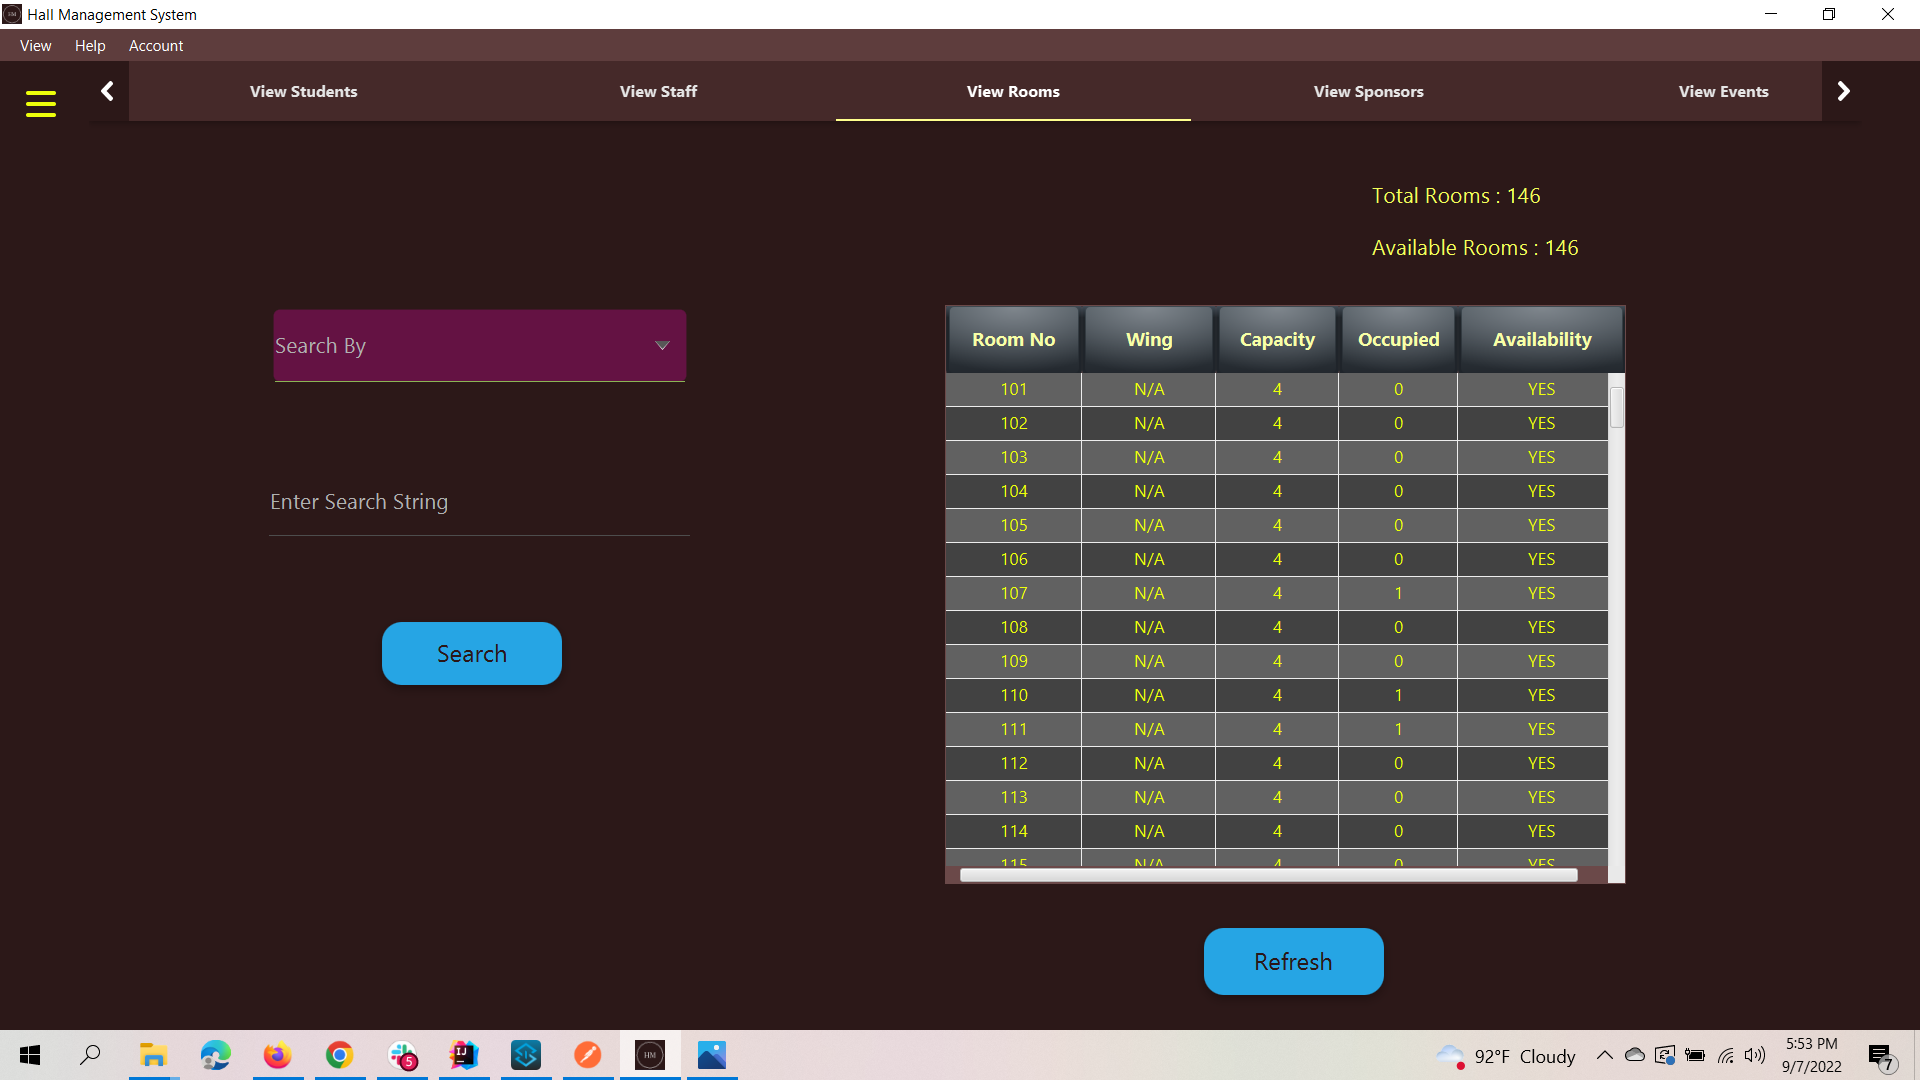Open the volume control in system tray
Viewport: 1920px width, 1080px height.
(x=1756, y=1055)
